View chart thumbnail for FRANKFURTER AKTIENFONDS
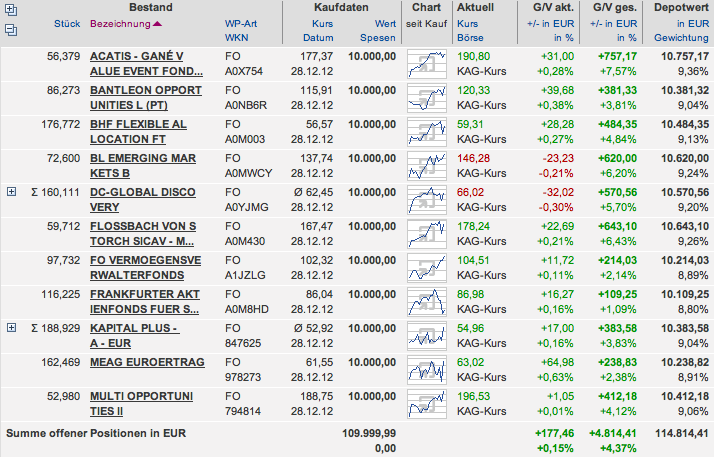Image resolution: width=714 pixels, height=457 pixels. point(427,302)
